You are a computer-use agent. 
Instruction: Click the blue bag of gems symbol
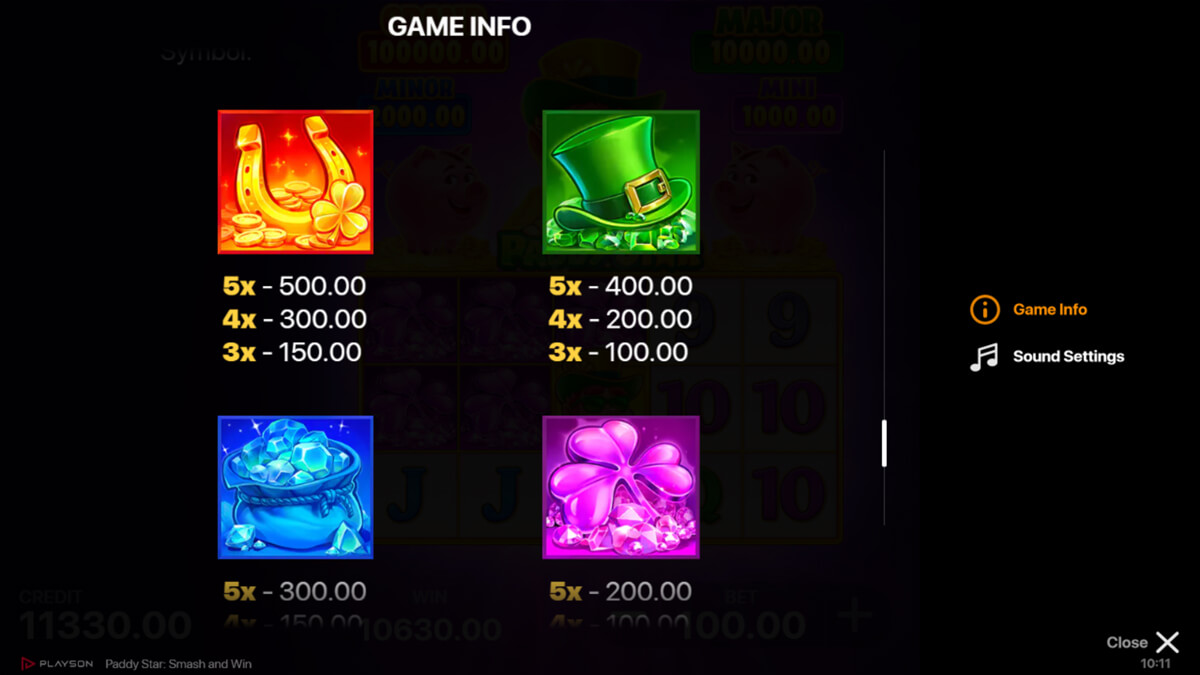[295, 487]
